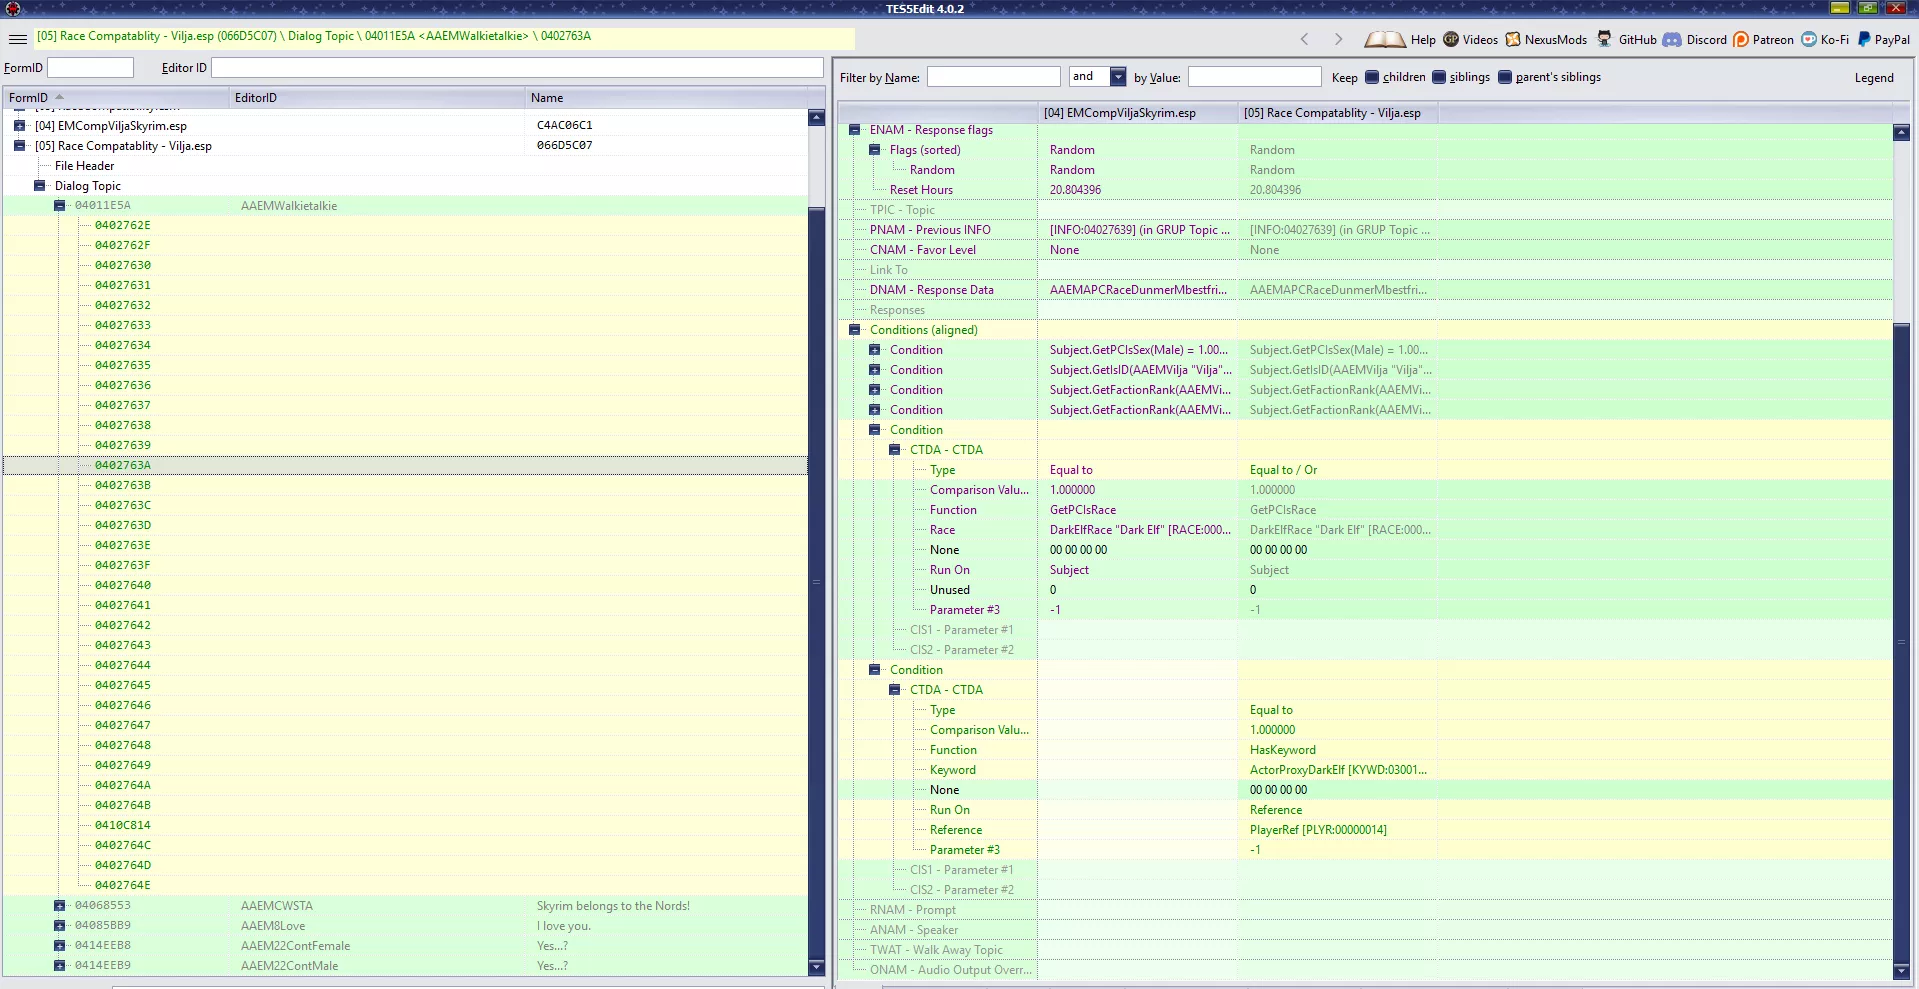Select the PNAM - Previous INFO row label
1919x989 pixels.
click(x=930, y=230)
